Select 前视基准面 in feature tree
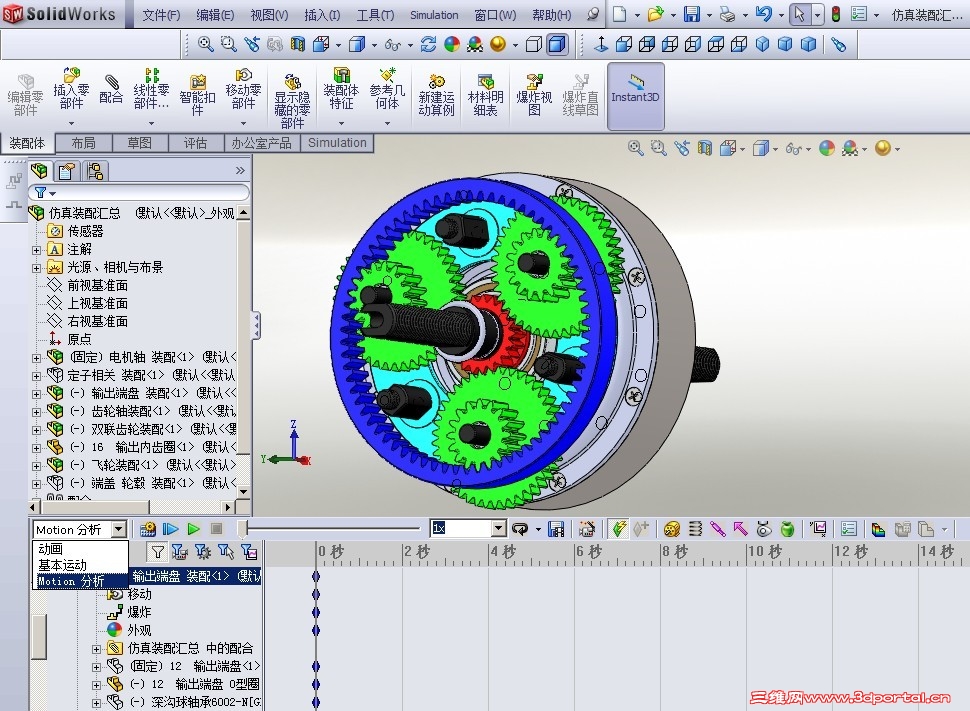Screen dimensions: 970x711 [97, 285]
